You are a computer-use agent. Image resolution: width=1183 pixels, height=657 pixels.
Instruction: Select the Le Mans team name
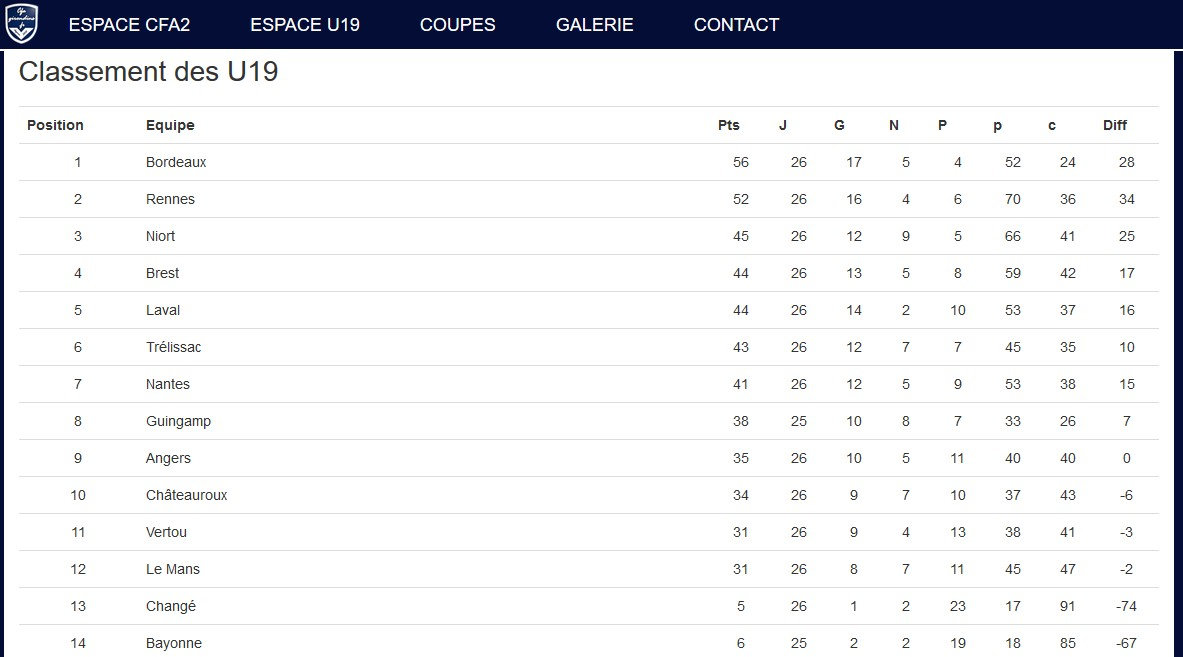173,569
